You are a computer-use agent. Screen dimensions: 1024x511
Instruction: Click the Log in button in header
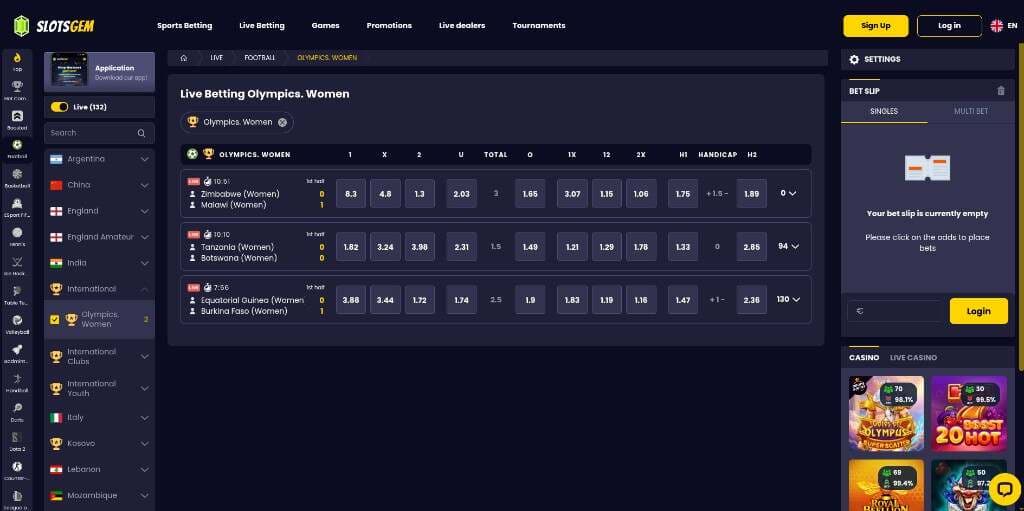tap(949, 25)
